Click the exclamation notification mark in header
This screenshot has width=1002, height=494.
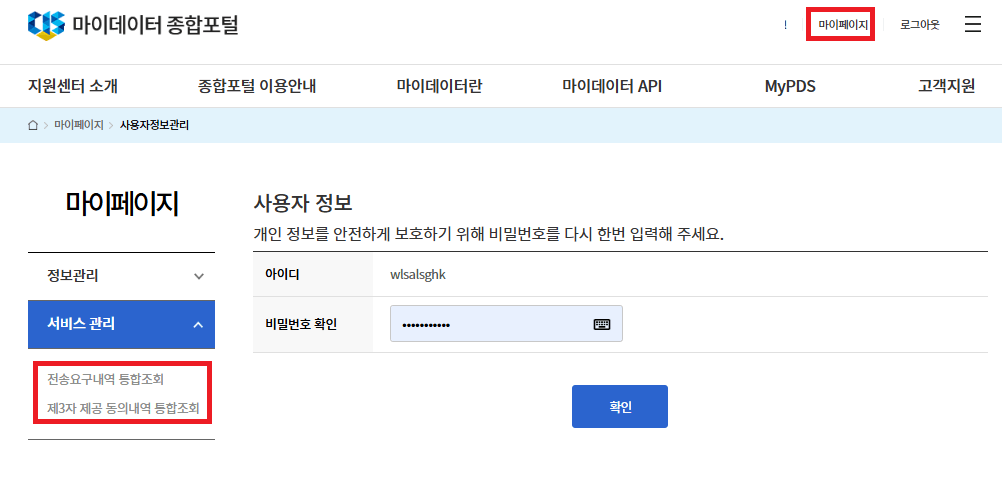pyautogui.click(x=785, y=26)
